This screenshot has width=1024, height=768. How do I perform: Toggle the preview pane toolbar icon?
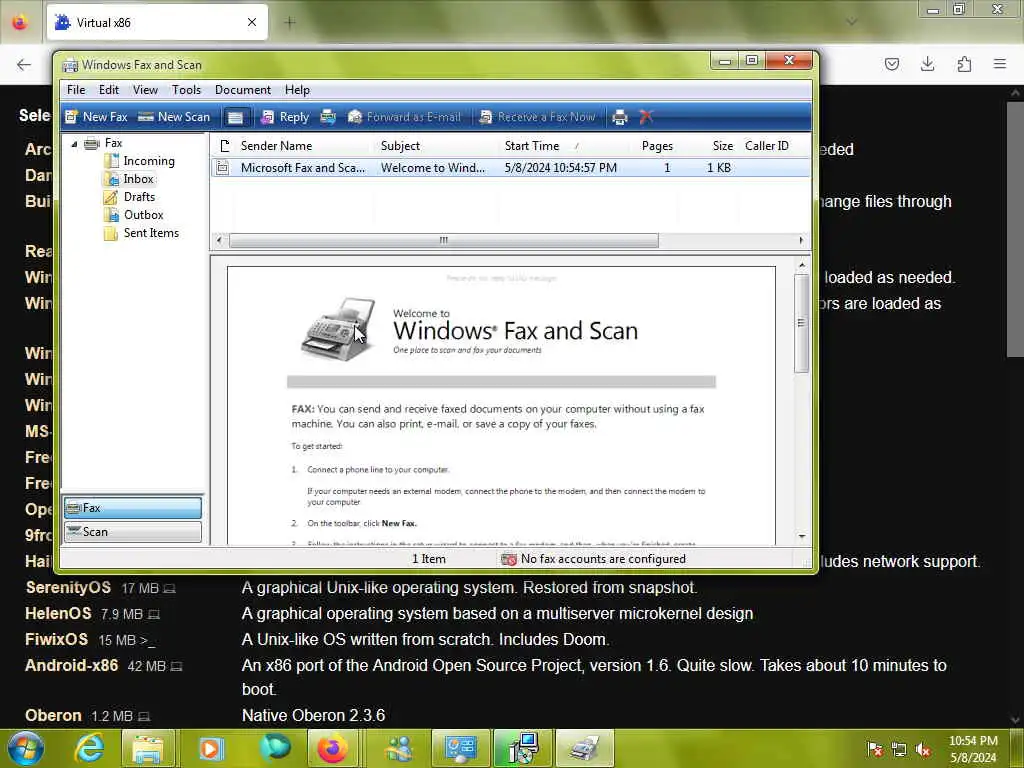tap(235, 118)
